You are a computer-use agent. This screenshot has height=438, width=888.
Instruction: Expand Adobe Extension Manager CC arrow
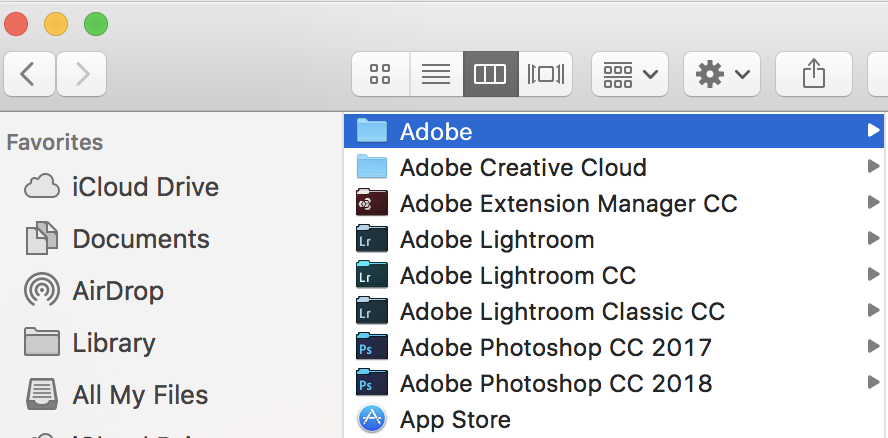pyautogui.click(x=873, y=202)
